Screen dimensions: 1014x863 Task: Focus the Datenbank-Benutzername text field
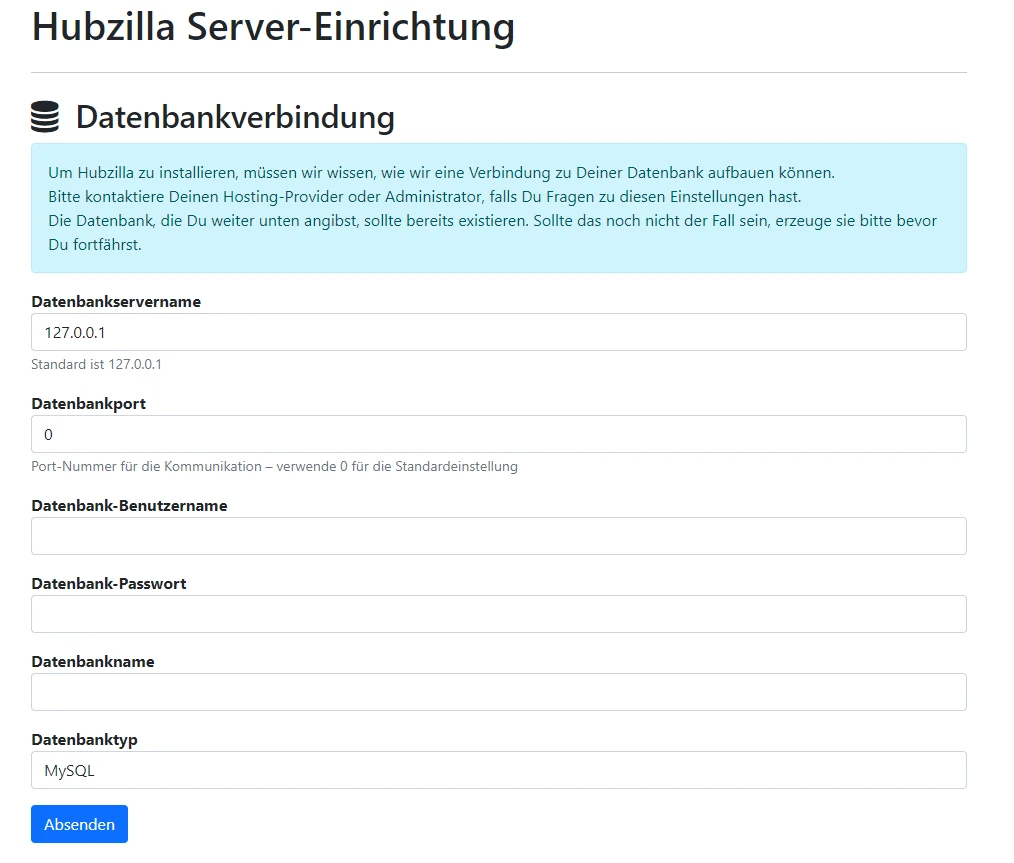[500, 536]
